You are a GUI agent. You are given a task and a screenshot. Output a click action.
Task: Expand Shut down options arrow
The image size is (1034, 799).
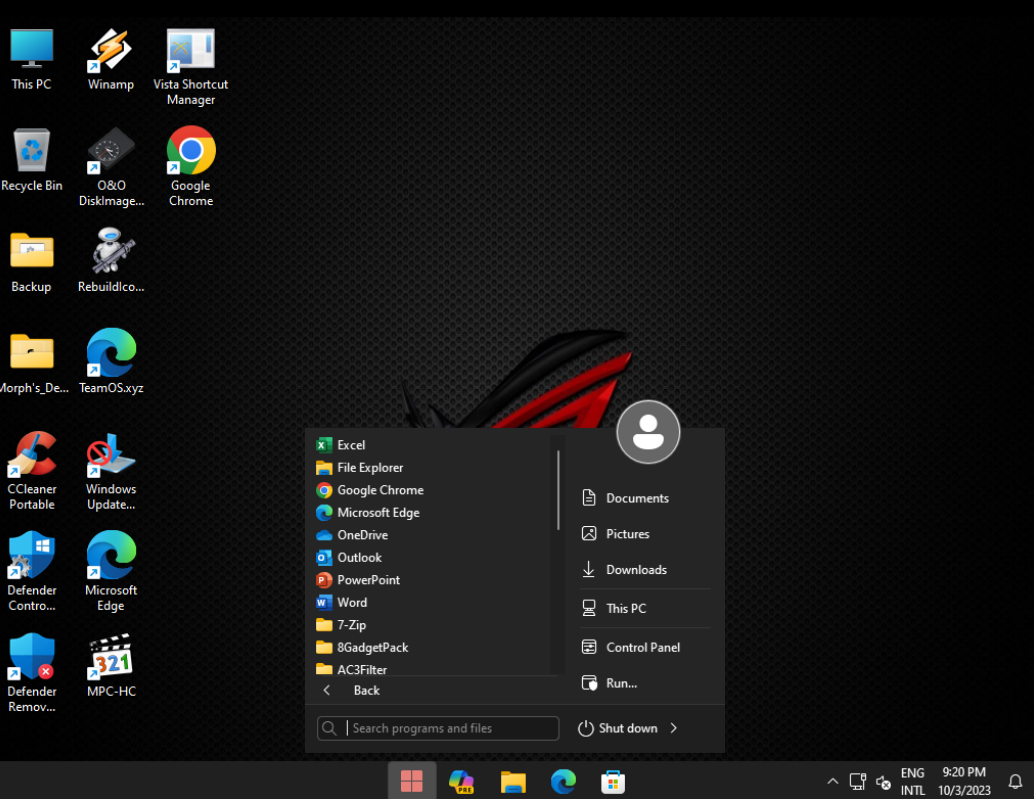[673, 728]
